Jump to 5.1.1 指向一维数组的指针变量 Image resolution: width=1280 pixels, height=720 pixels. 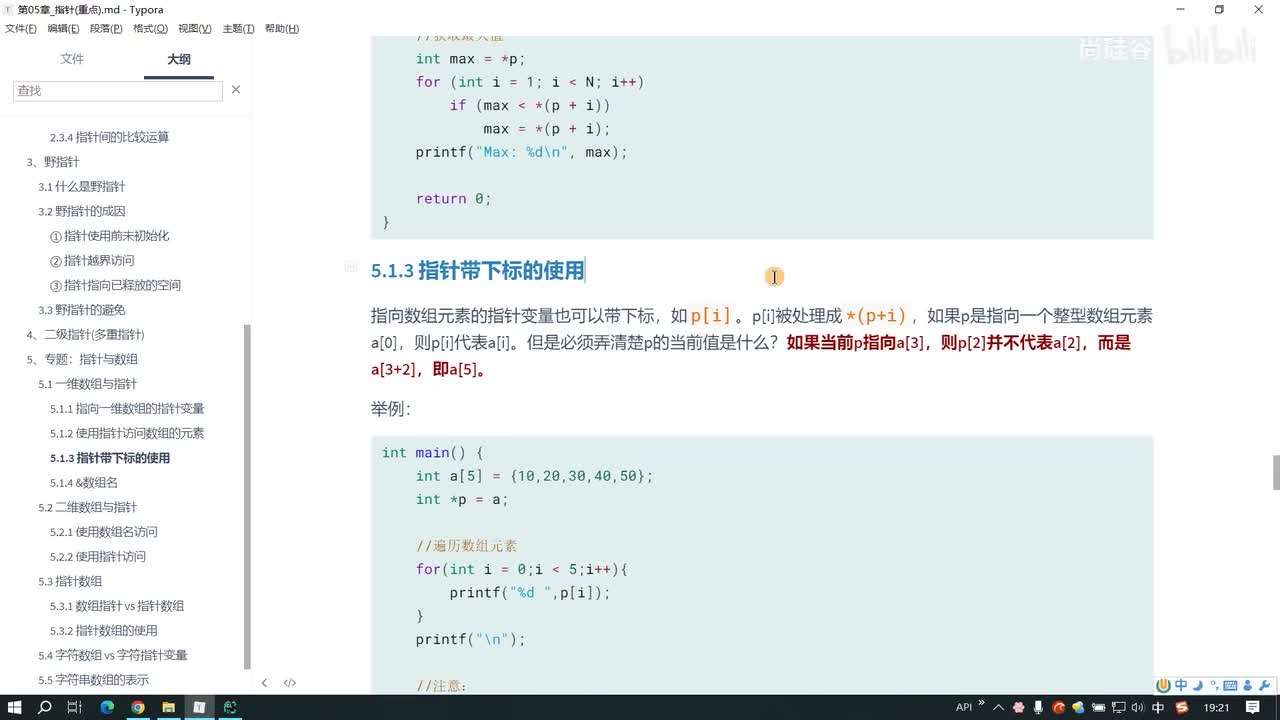(127, 409)
